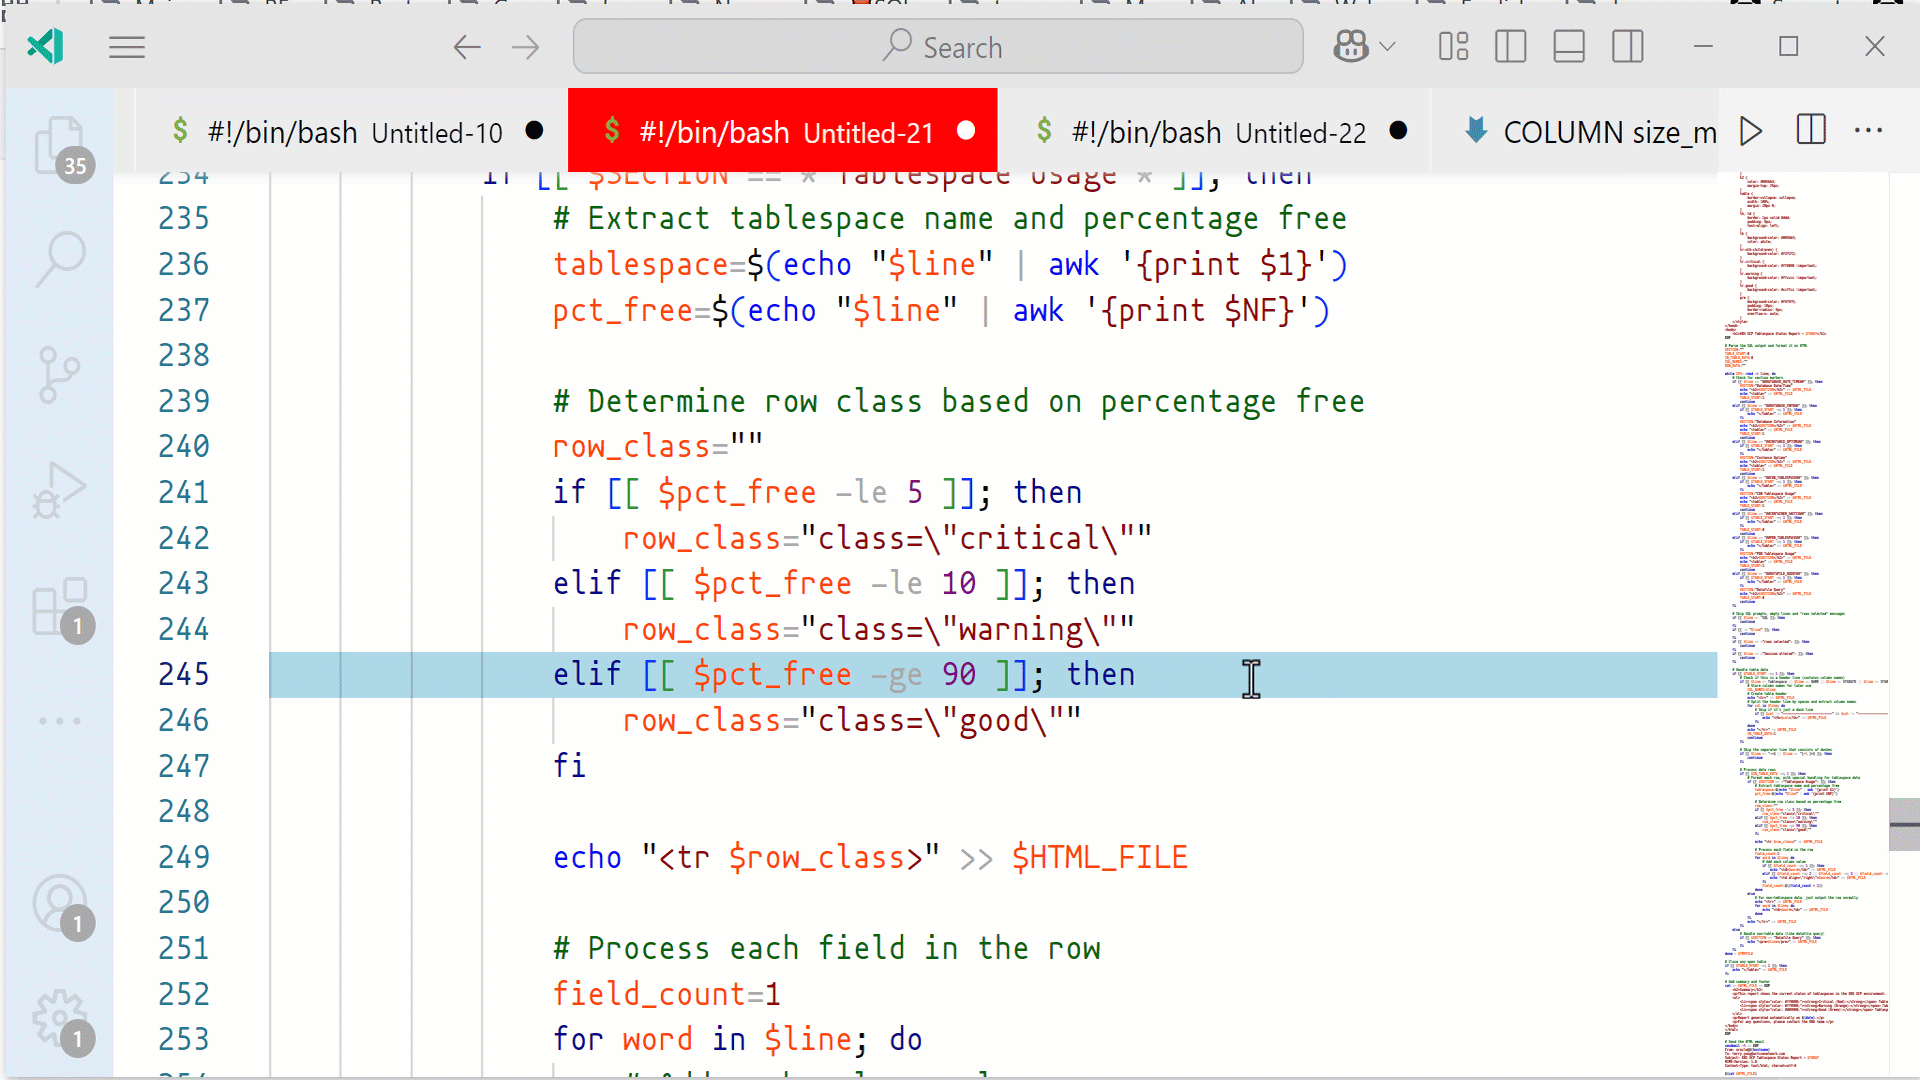Open the Search sidebar view
The width and height of the screenshot is (1920, 1080).
60,258
